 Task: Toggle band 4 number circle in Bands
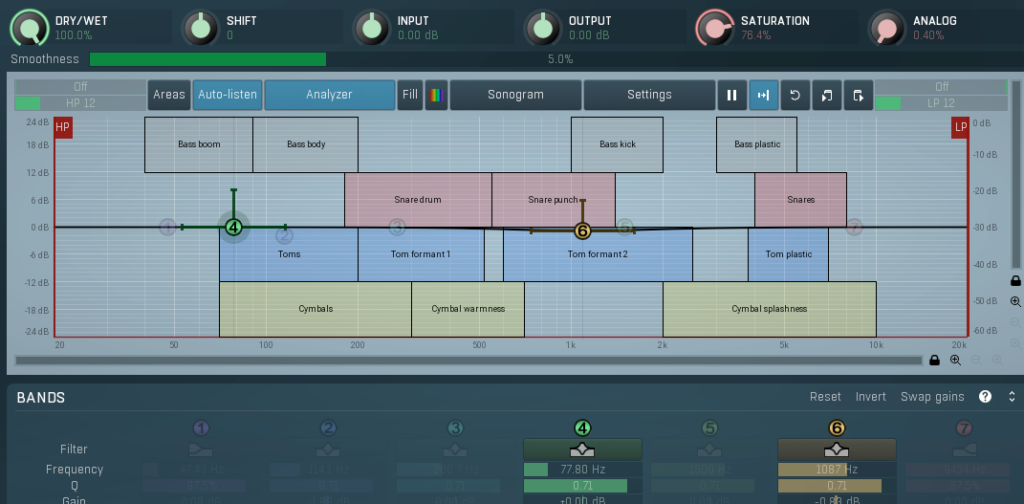coord(582,428)
